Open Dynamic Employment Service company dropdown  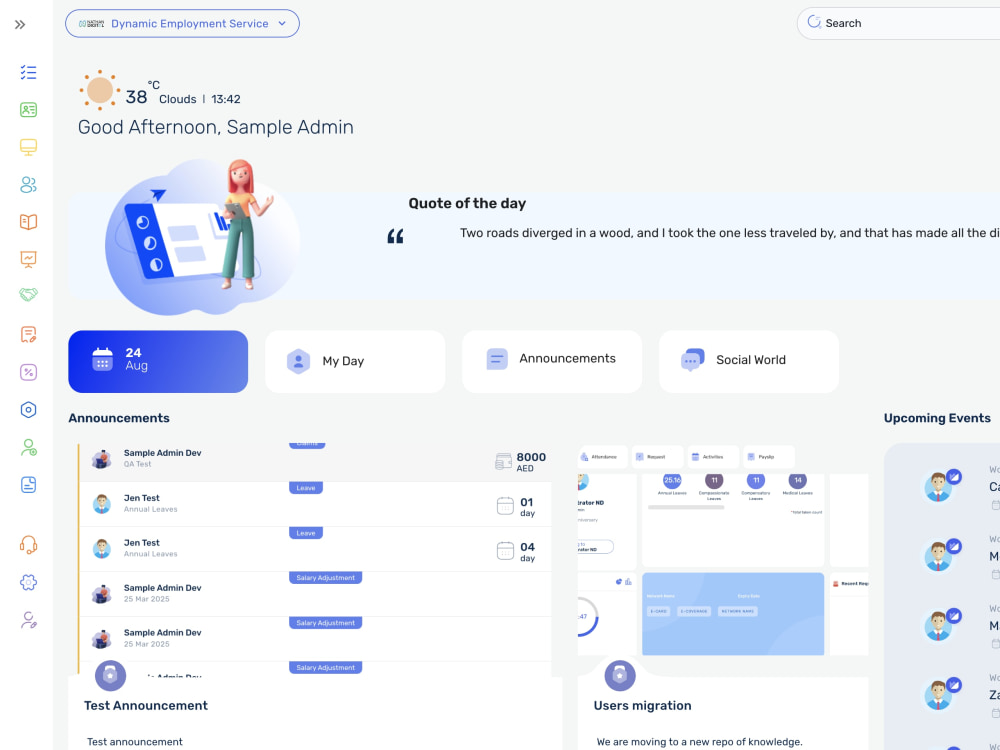pyautogui.click(x=182, y=24)
